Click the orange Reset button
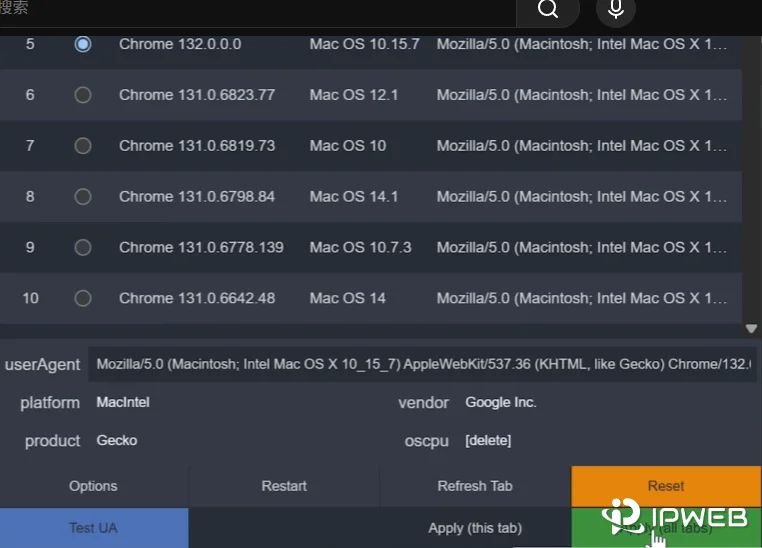This screenshot has width=762, height=548. 666,486
